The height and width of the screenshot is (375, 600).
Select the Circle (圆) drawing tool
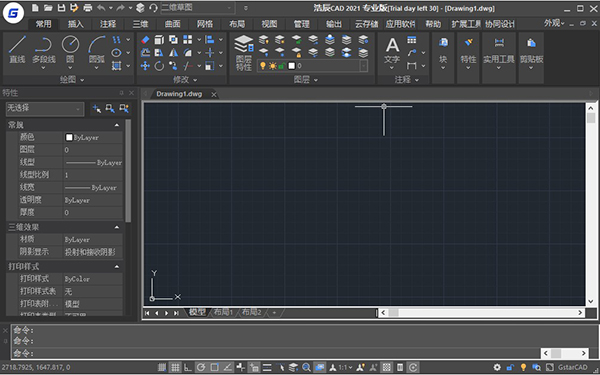point(70,50)
